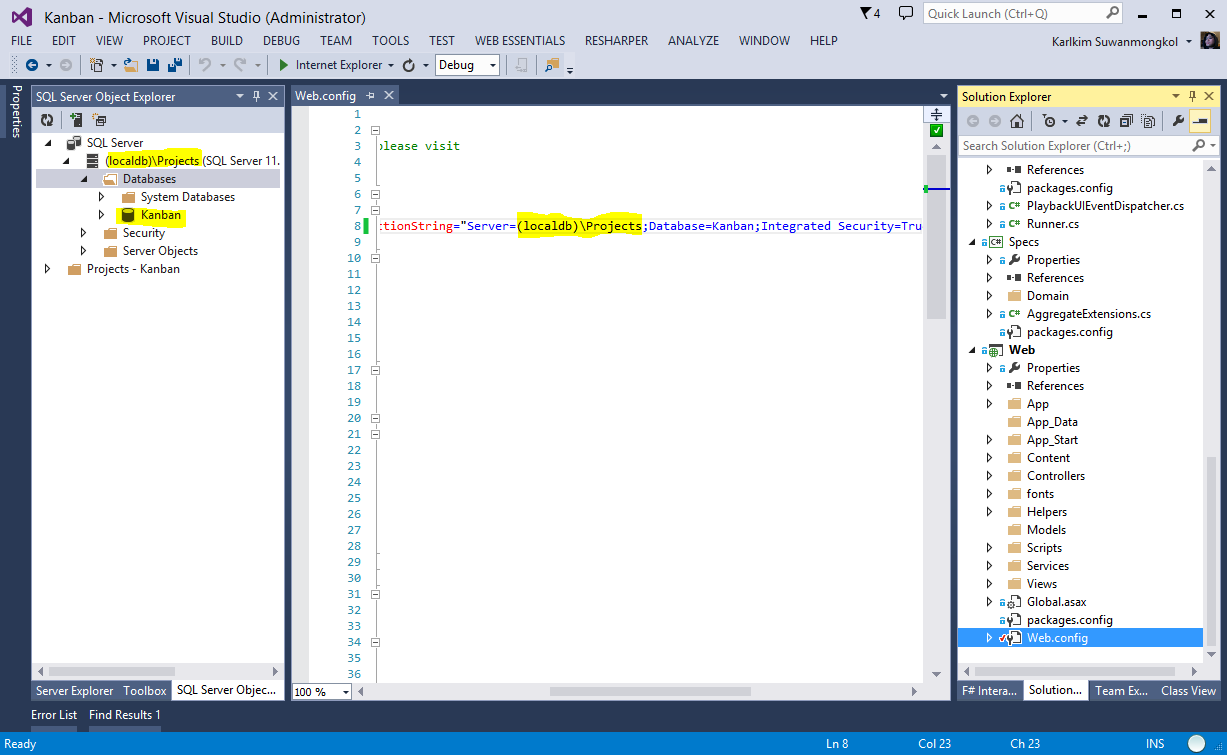Switch to the Toolbox tab
Image resolution: width=1227 pixels, height=755 pixels.
click(145, 691)
